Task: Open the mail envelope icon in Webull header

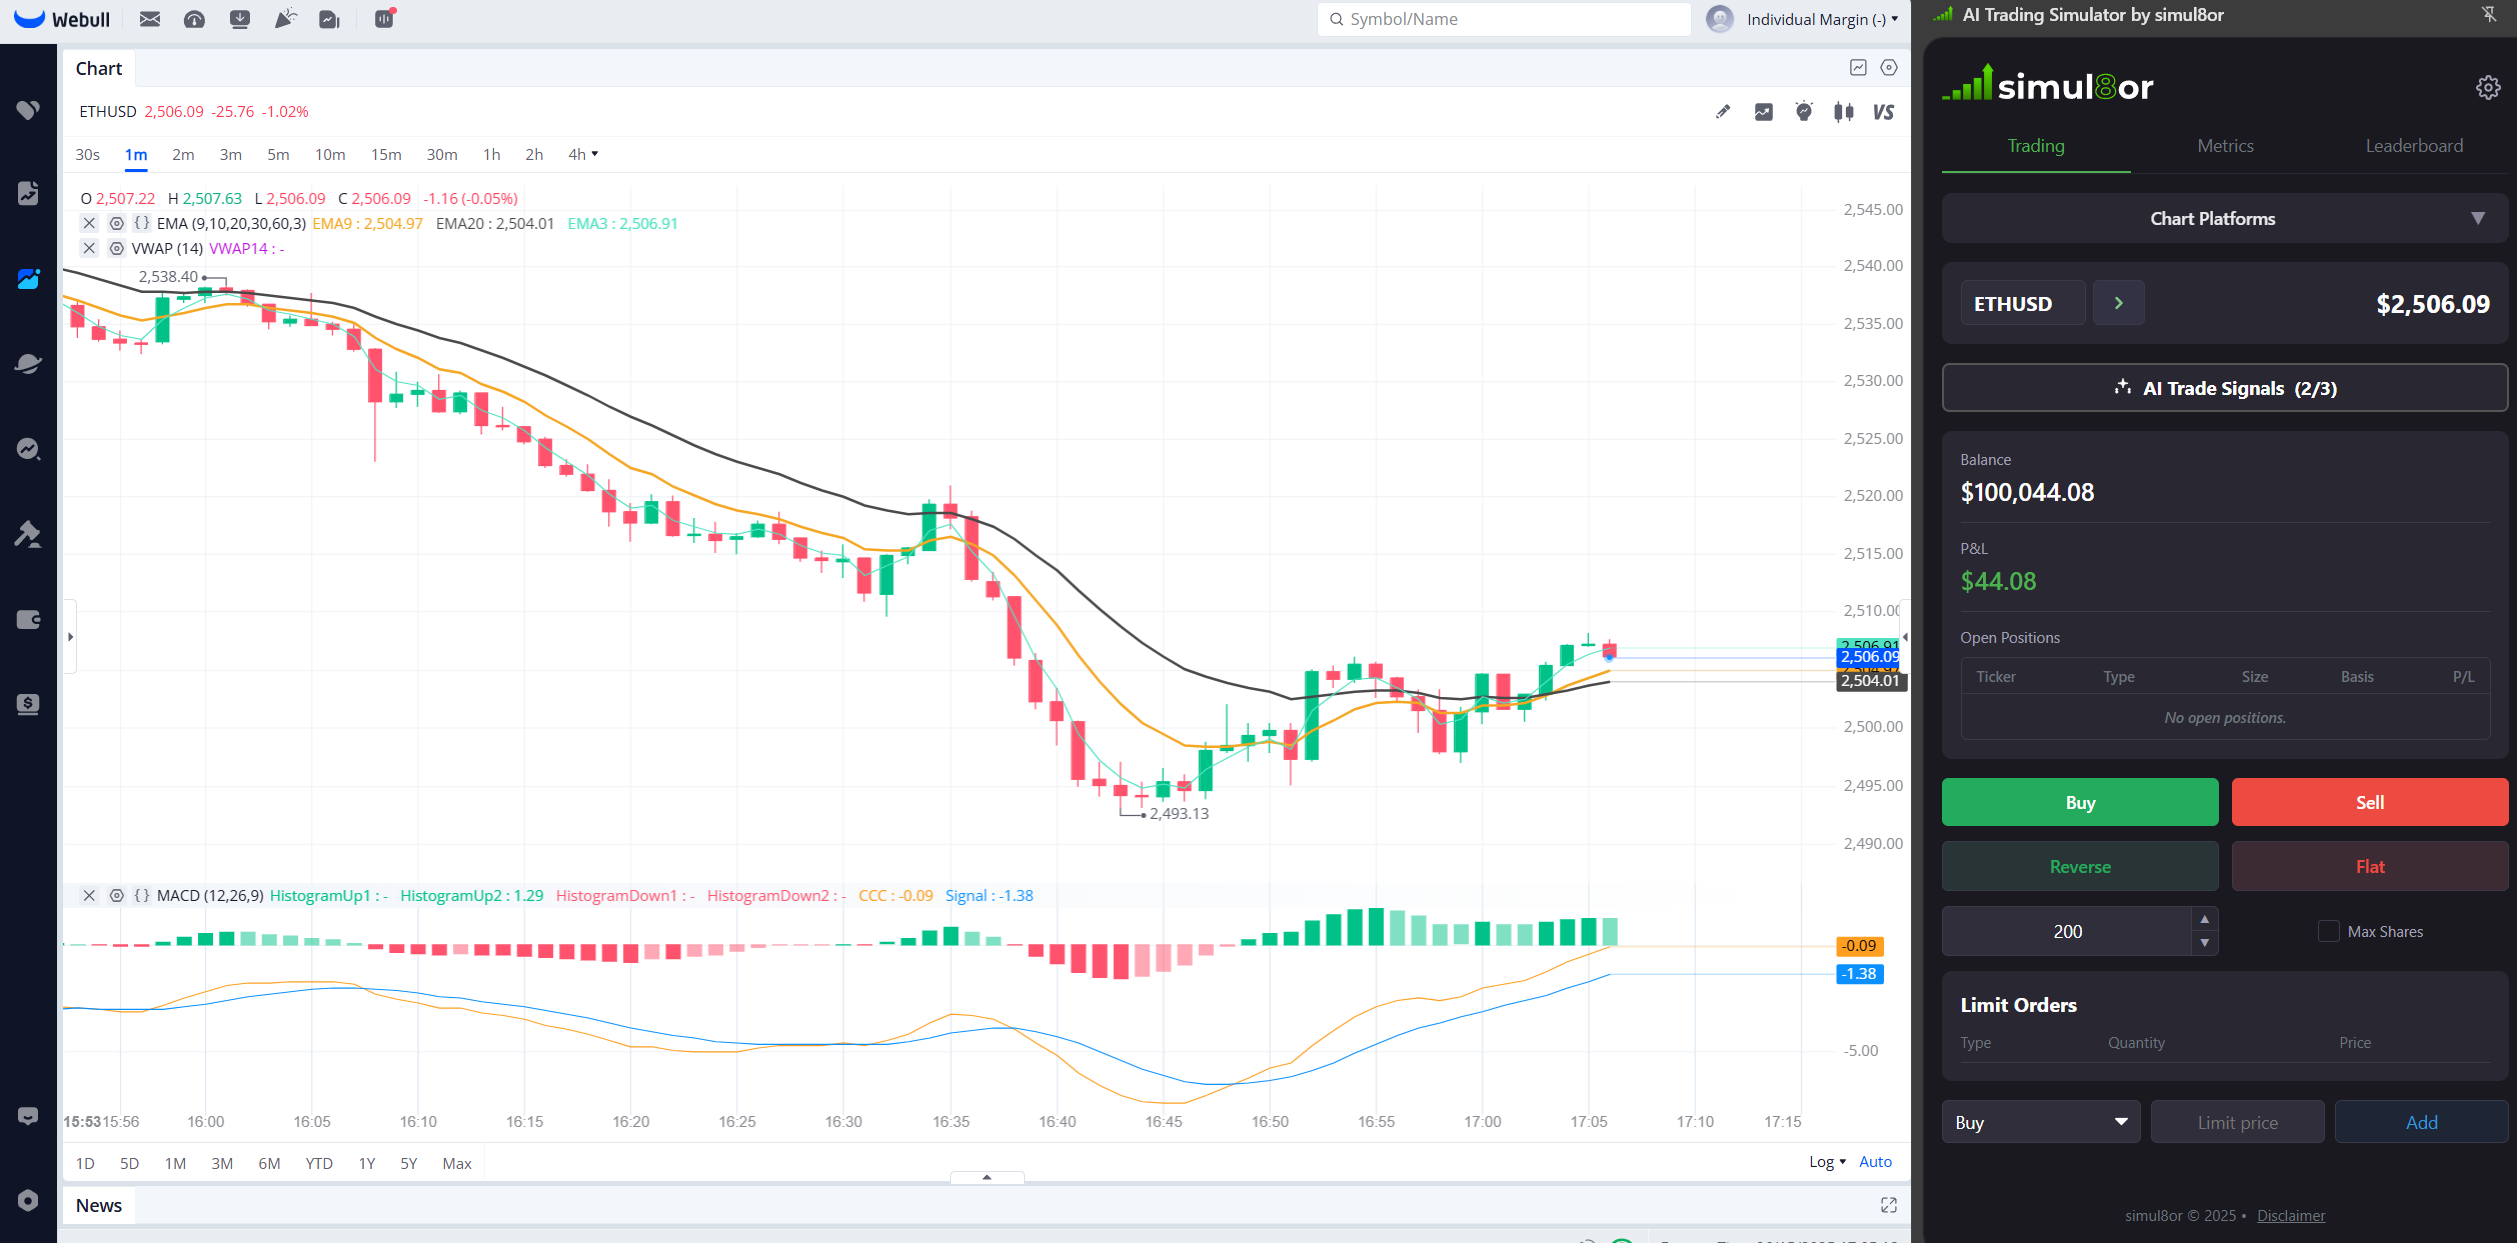Action: tap(150, 19)
